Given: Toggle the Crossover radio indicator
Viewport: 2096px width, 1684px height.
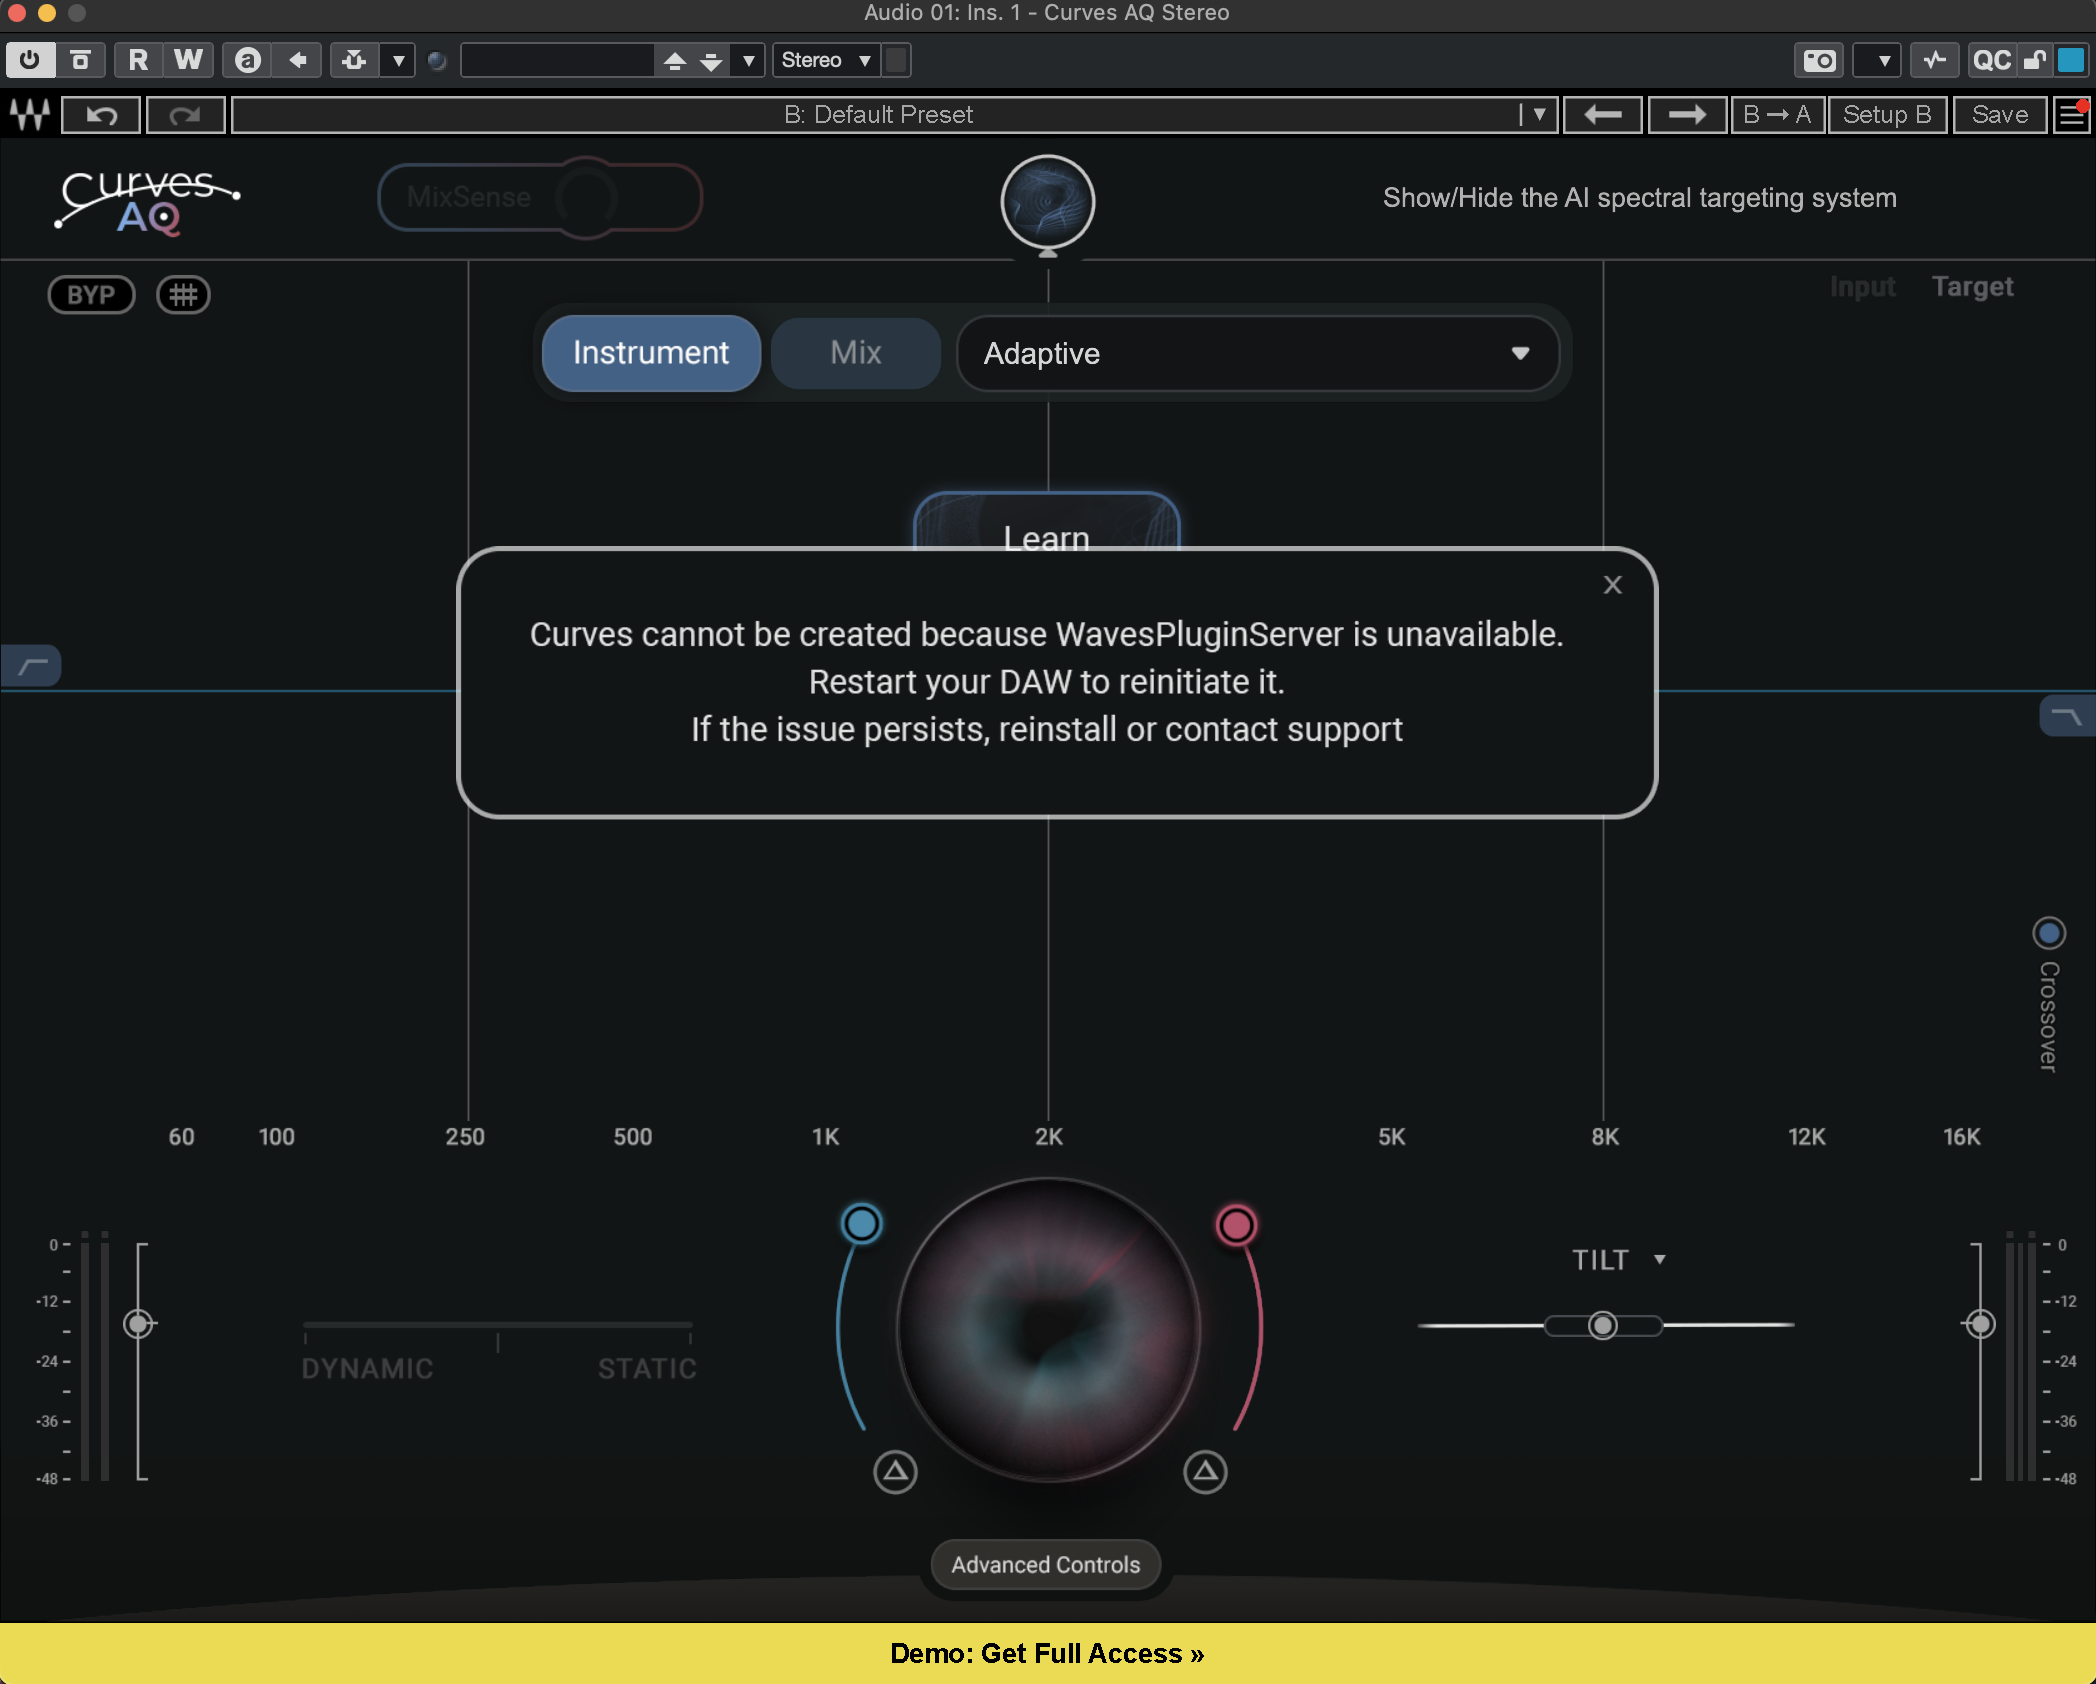Looking at the screenshot, I should 2049,933.
